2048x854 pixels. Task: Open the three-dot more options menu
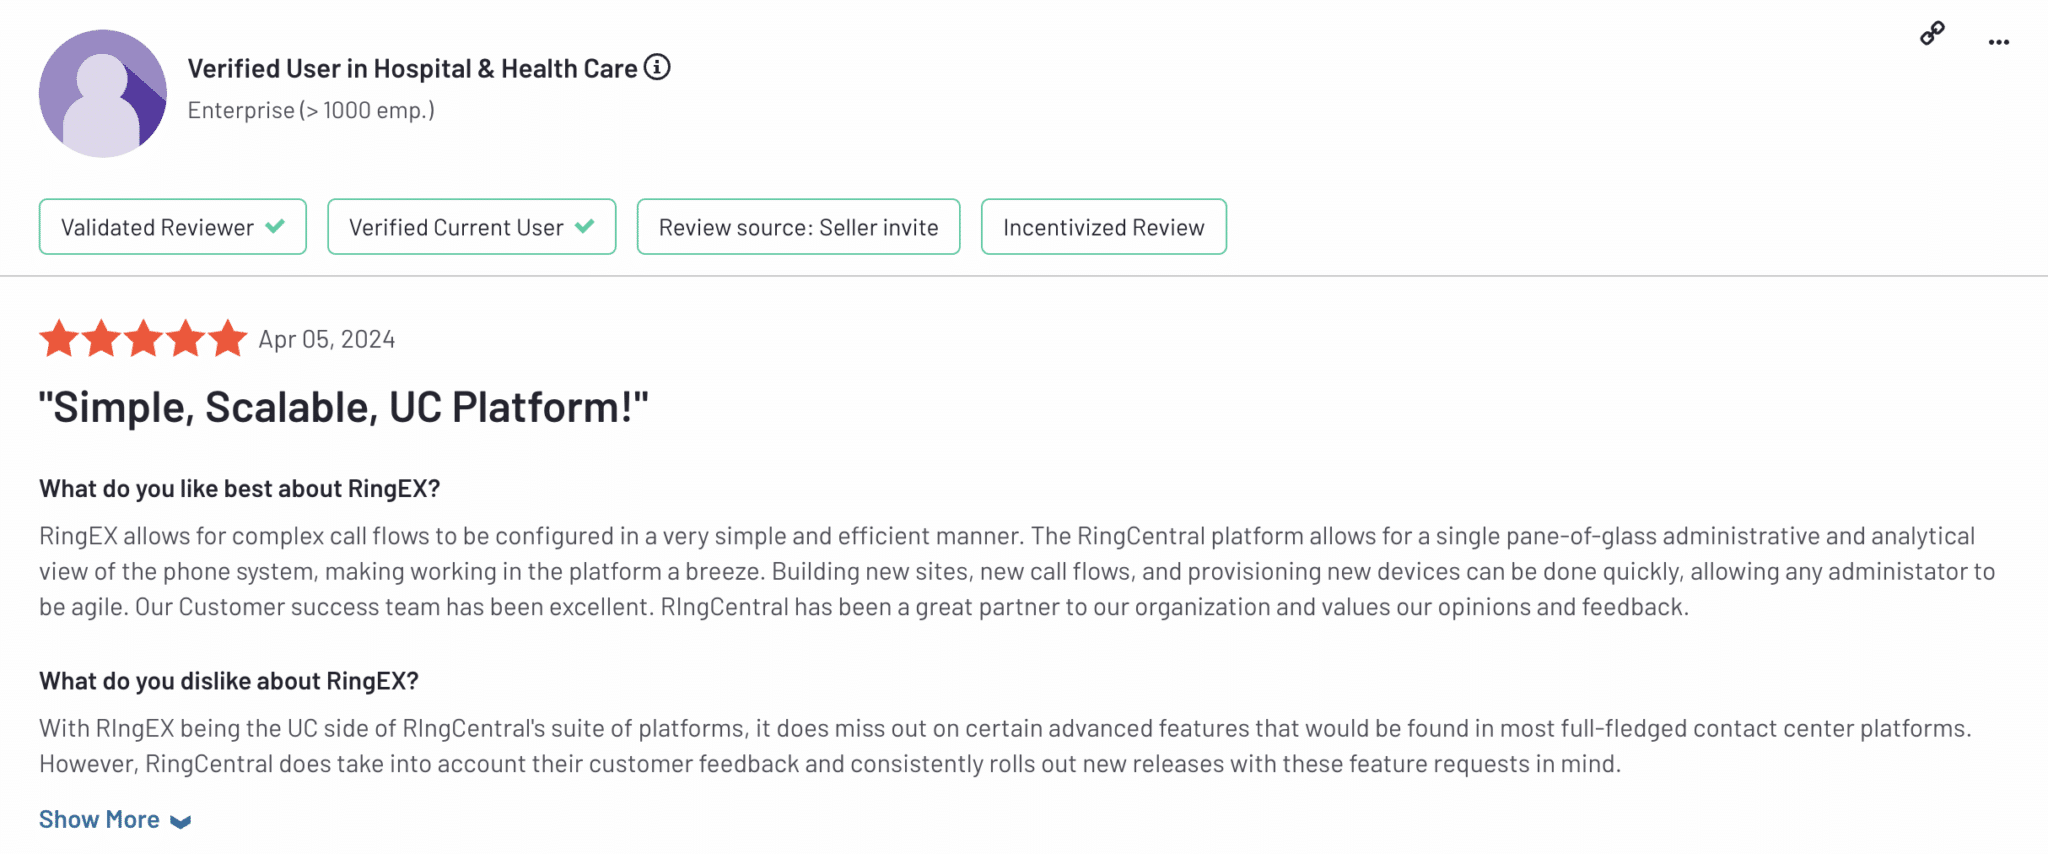(1998, 42)
